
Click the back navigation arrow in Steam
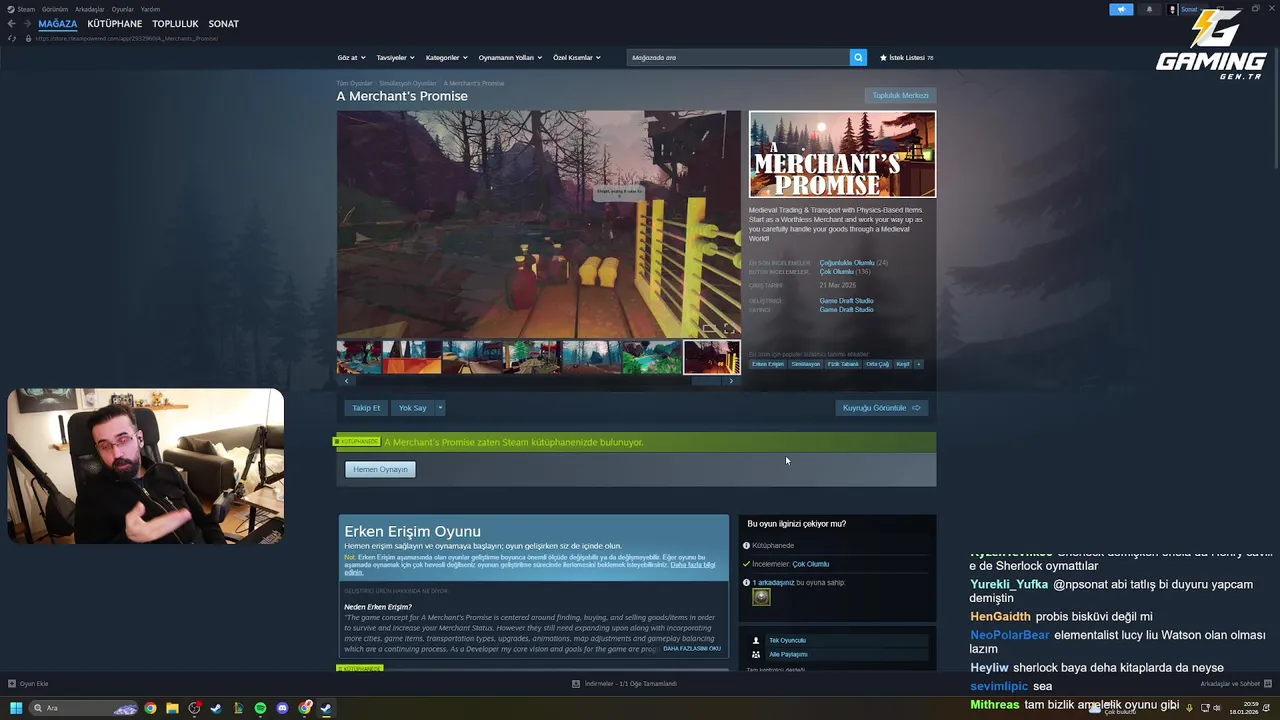pos(12,24)
